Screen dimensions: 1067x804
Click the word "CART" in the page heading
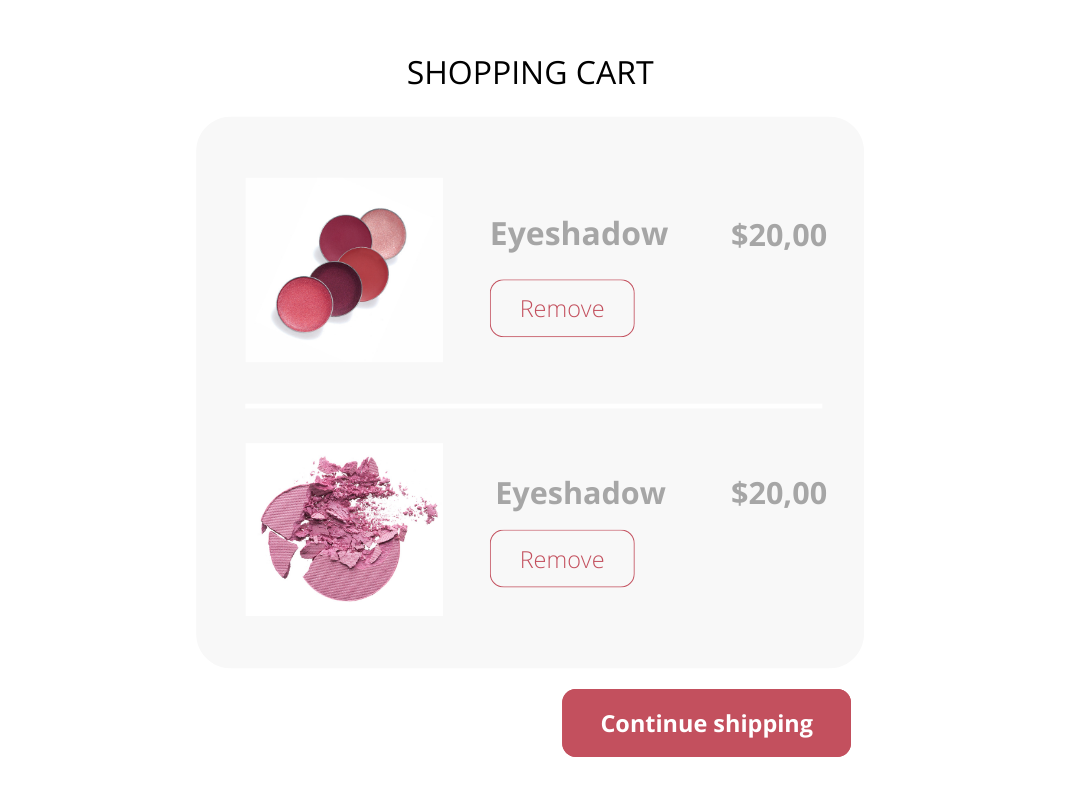tap(616, 73)
